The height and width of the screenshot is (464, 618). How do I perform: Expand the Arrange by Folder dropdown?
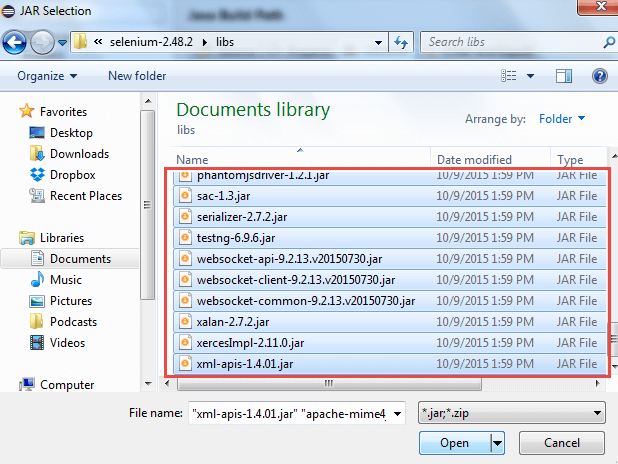point(562,119)
